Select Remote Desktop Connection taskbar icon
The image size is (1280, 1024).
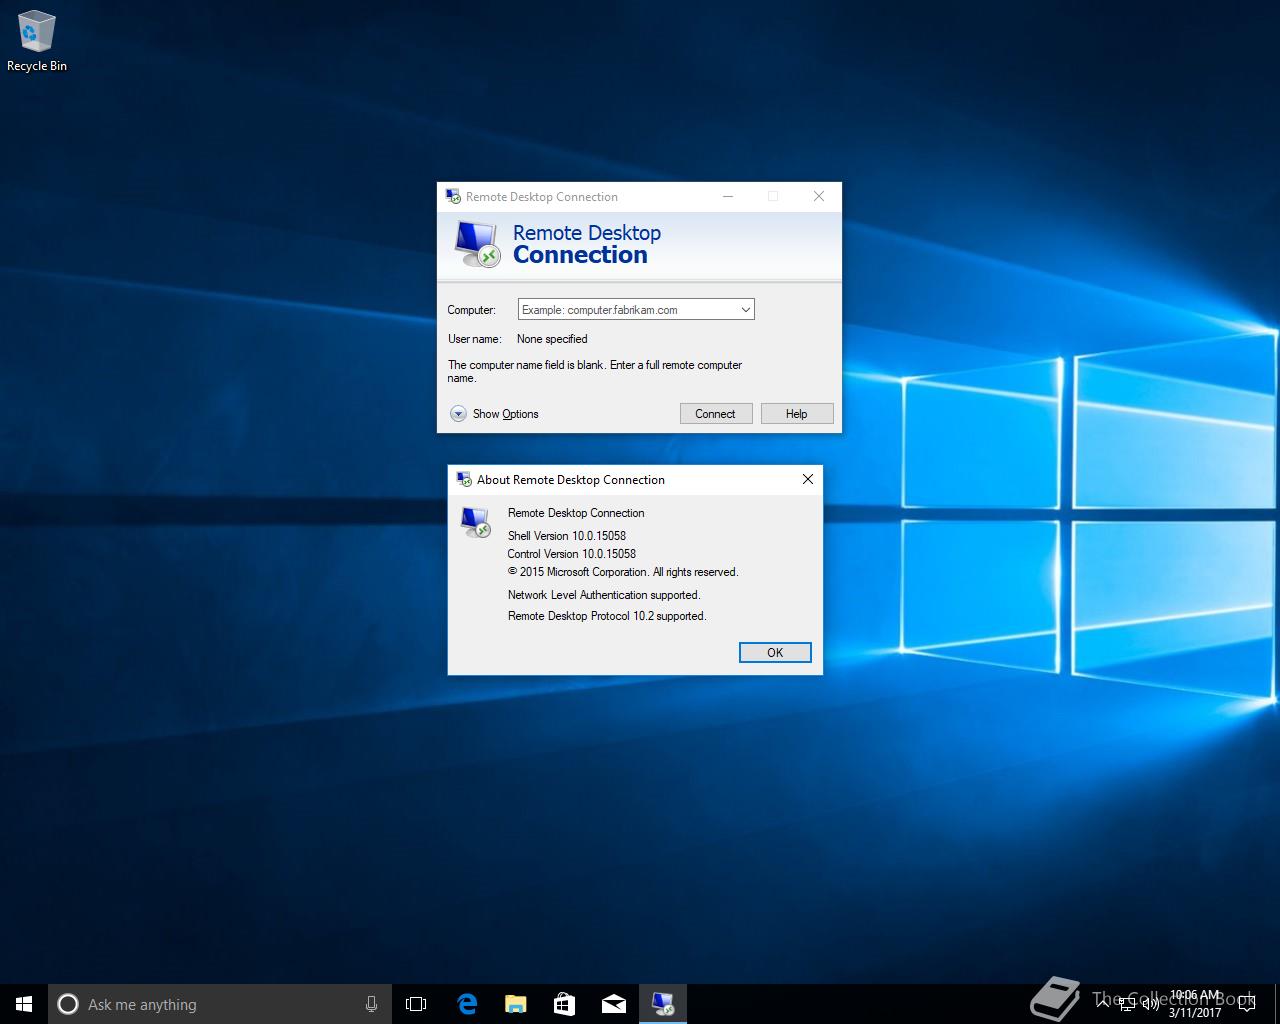[662, 1004]
